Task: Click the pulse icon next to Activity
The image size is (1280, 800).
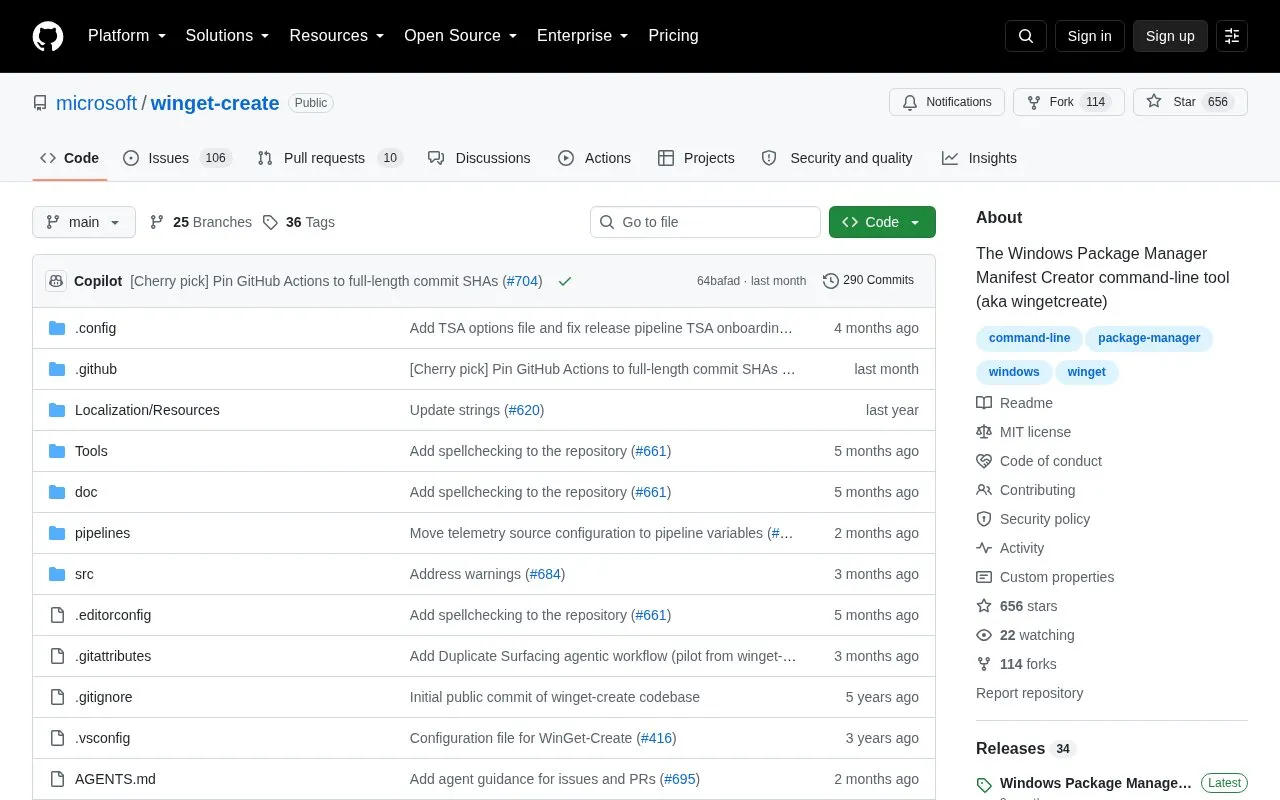Action: 984,548
